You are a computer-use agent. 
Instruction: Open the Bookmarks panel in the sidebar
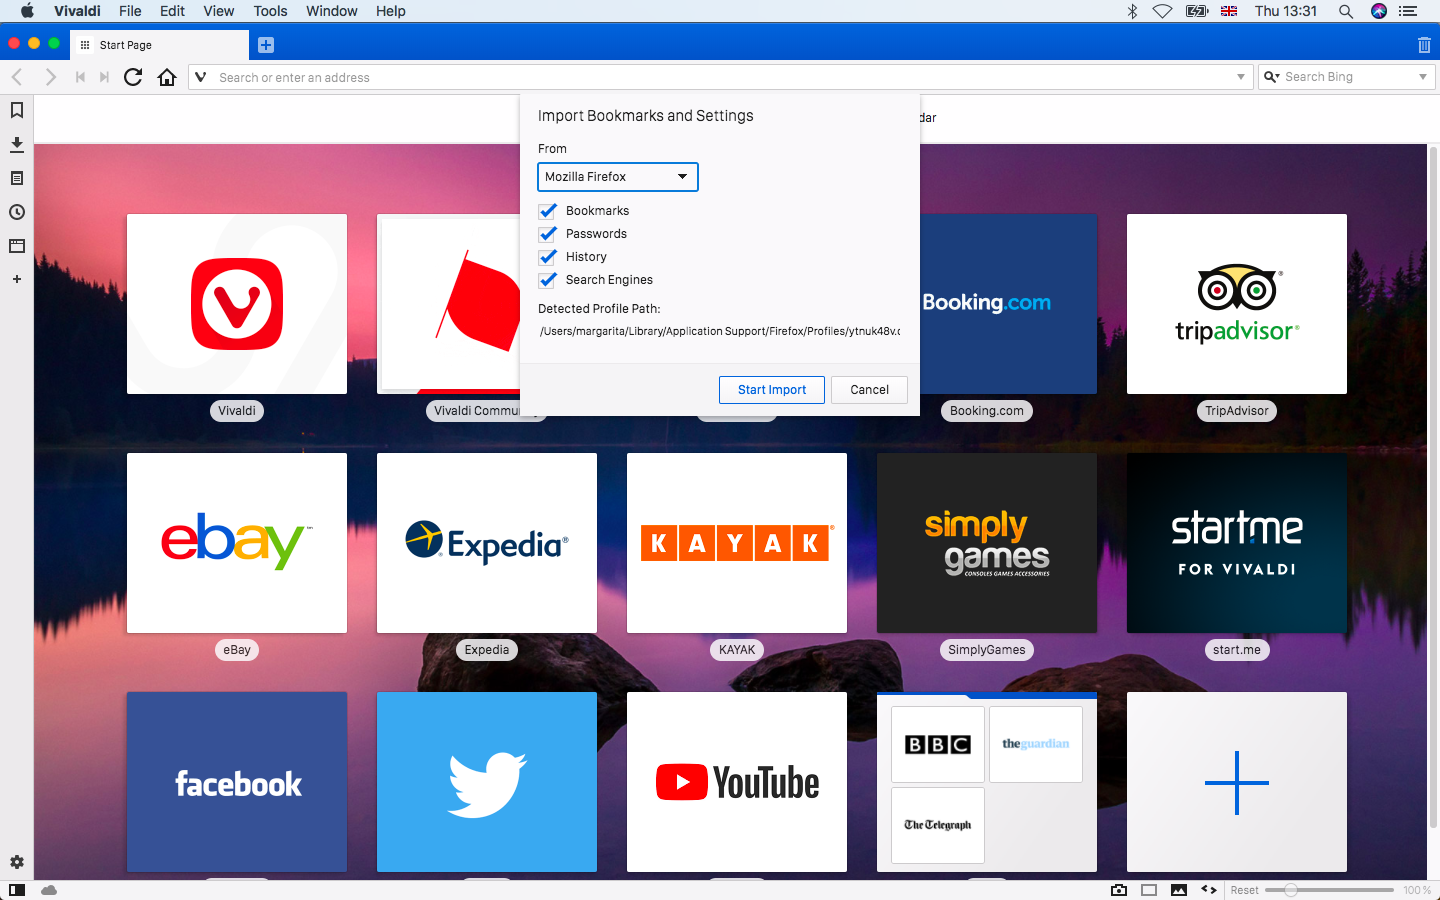click(17, 110)
